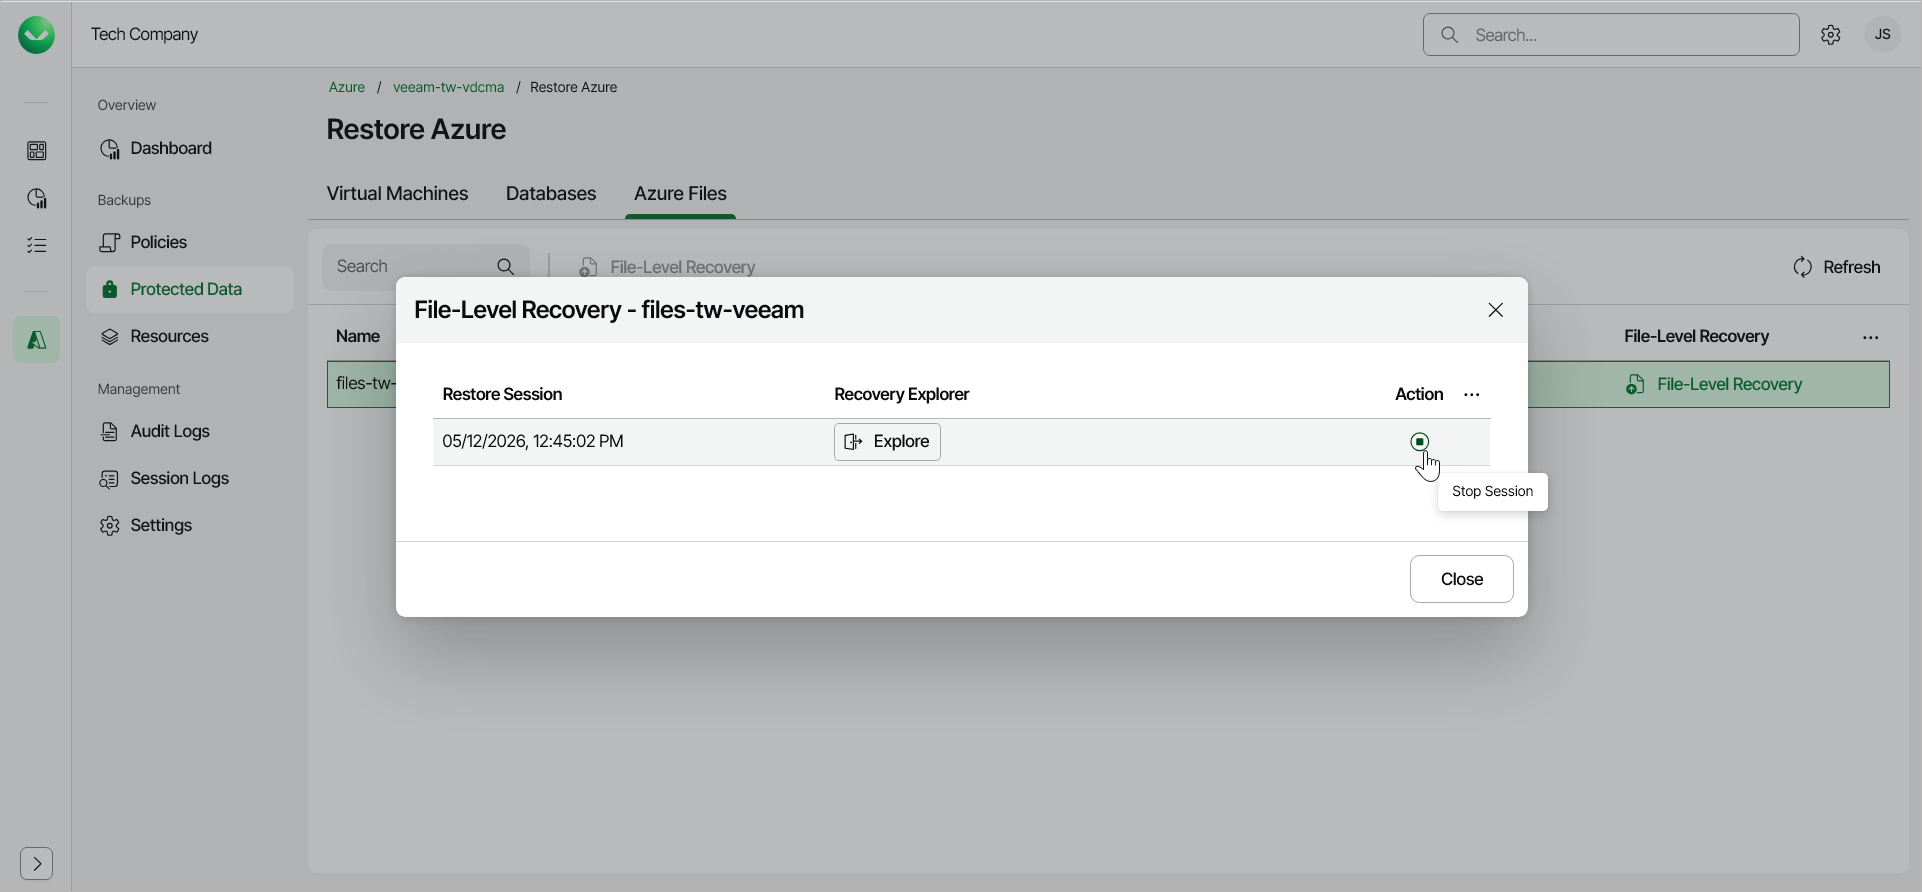
Task: Click the table search magnifier icon
Action: [x=505, y=267]
